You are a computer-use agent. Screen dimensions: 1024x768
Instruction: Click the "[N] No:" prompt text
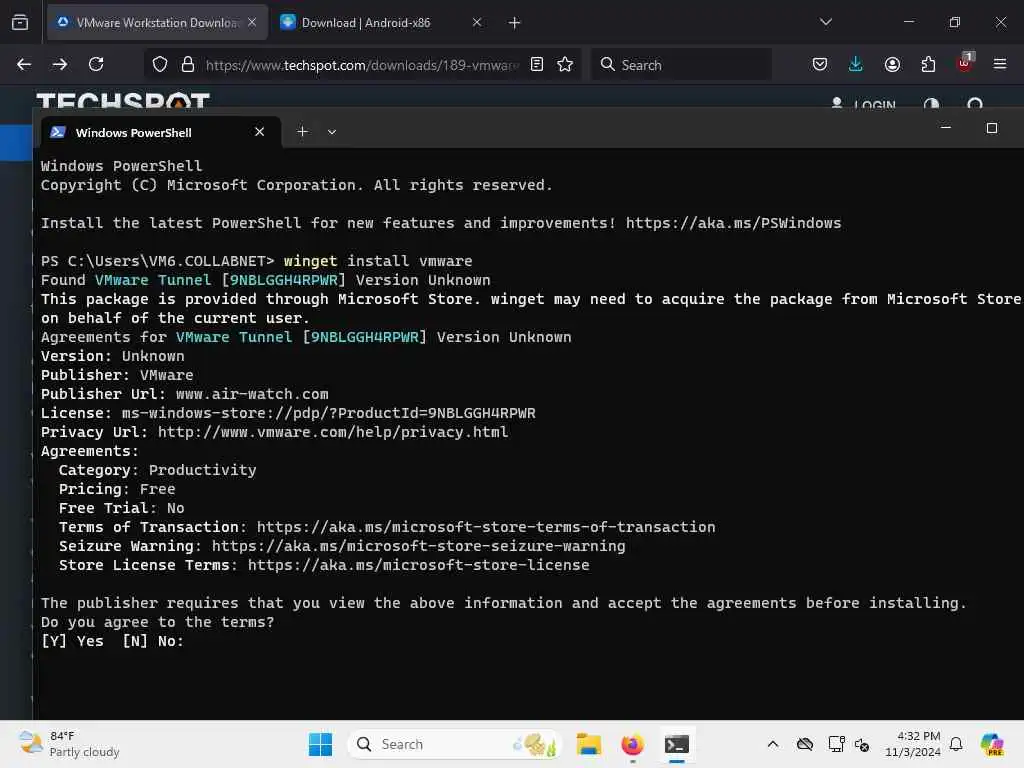153,641
